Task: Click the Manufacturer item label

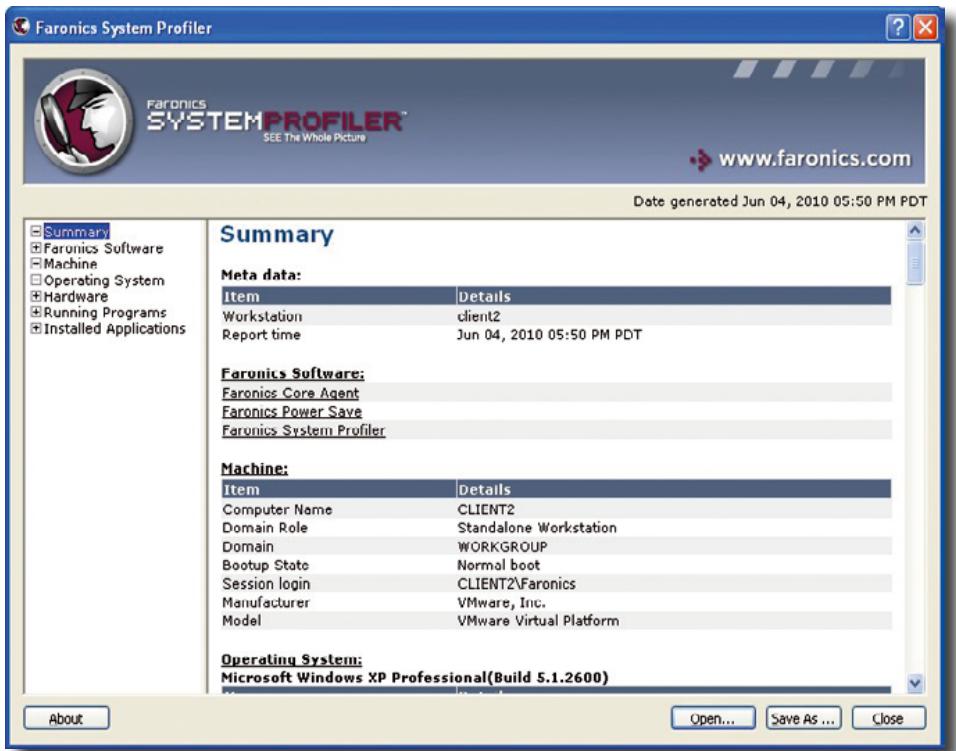Action: [266, 602]
